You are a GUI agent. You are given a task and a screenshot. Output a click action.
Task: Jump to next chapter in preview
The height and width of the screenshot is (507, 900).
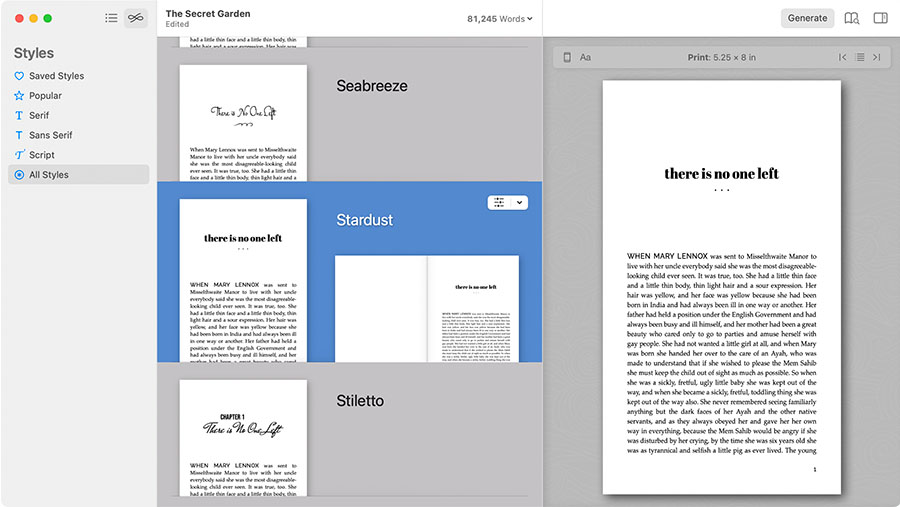(876, 57)
